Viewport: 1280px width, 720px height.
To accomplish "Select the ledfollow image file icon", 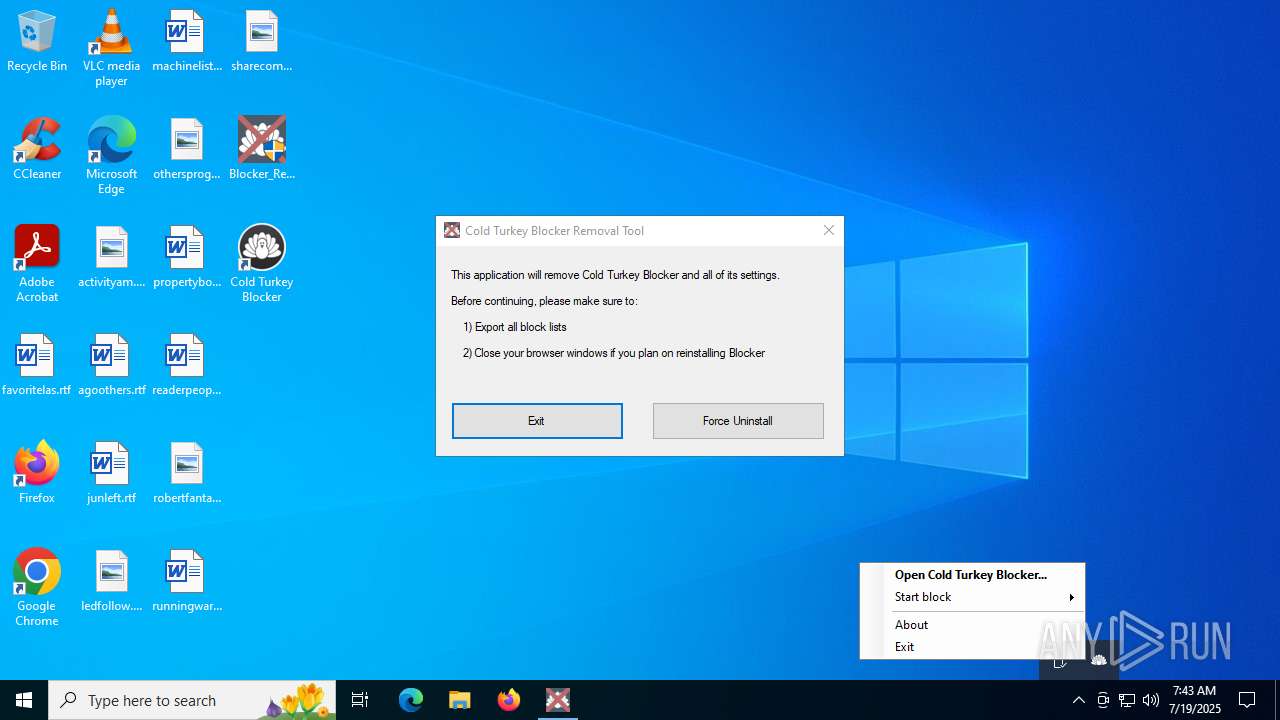I will point(111,582).
